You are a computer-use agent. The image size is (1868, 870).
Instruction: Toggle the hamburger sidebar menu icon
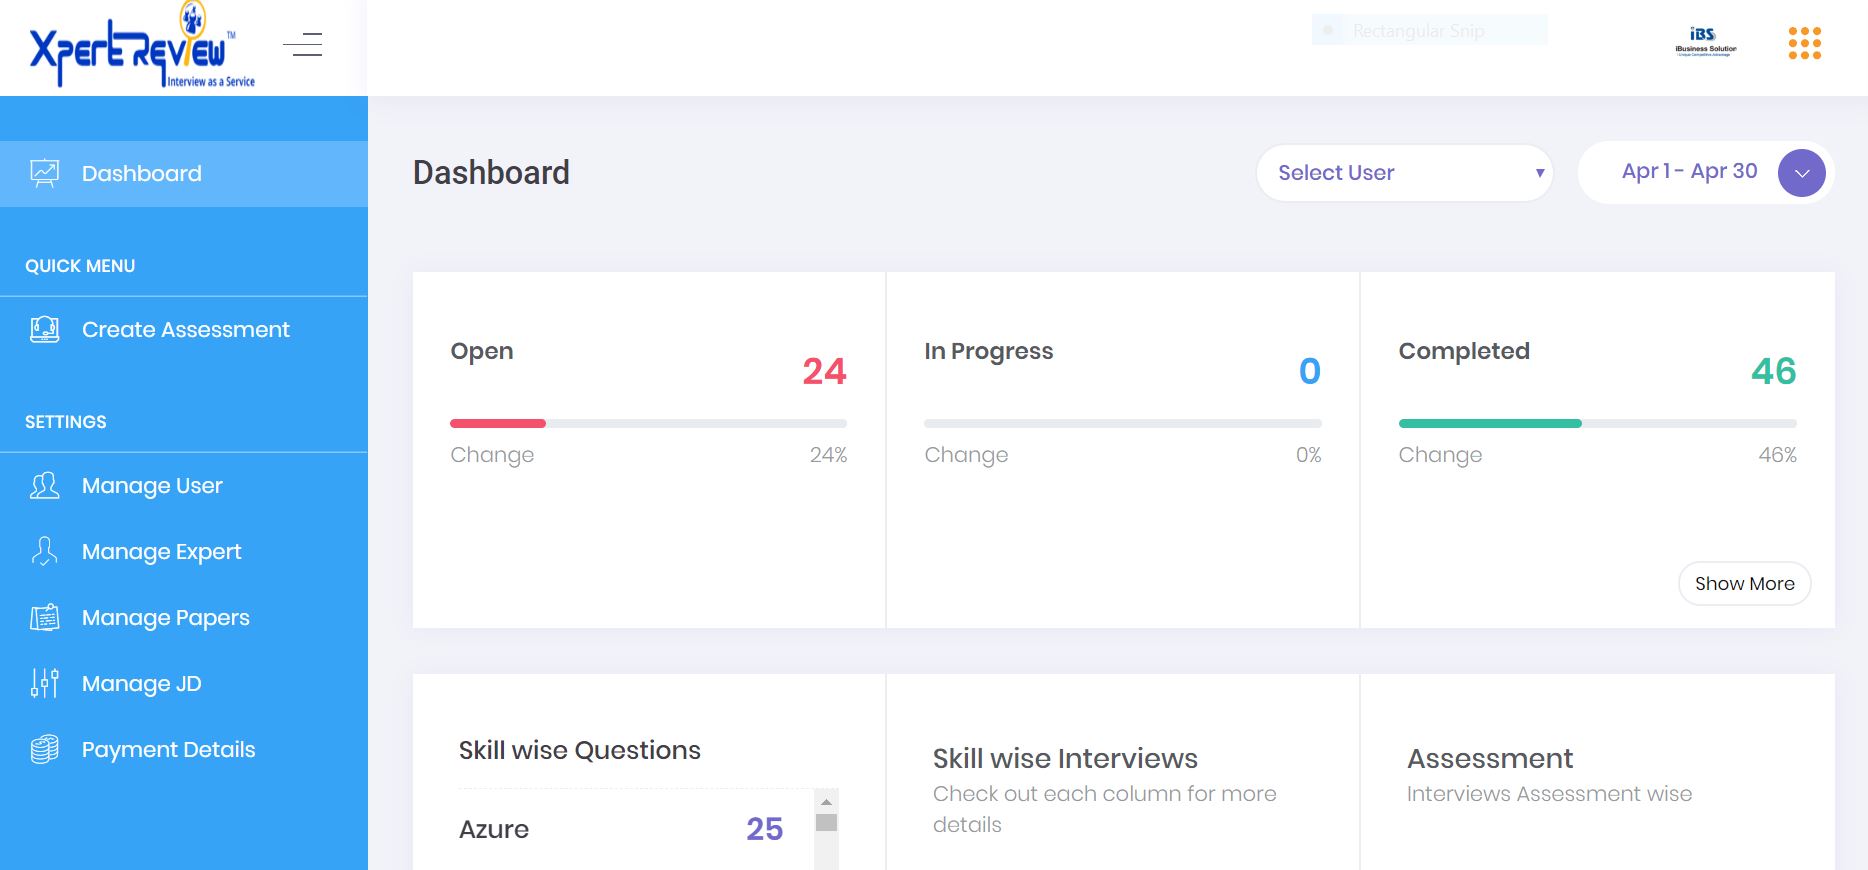coord(302,45)
